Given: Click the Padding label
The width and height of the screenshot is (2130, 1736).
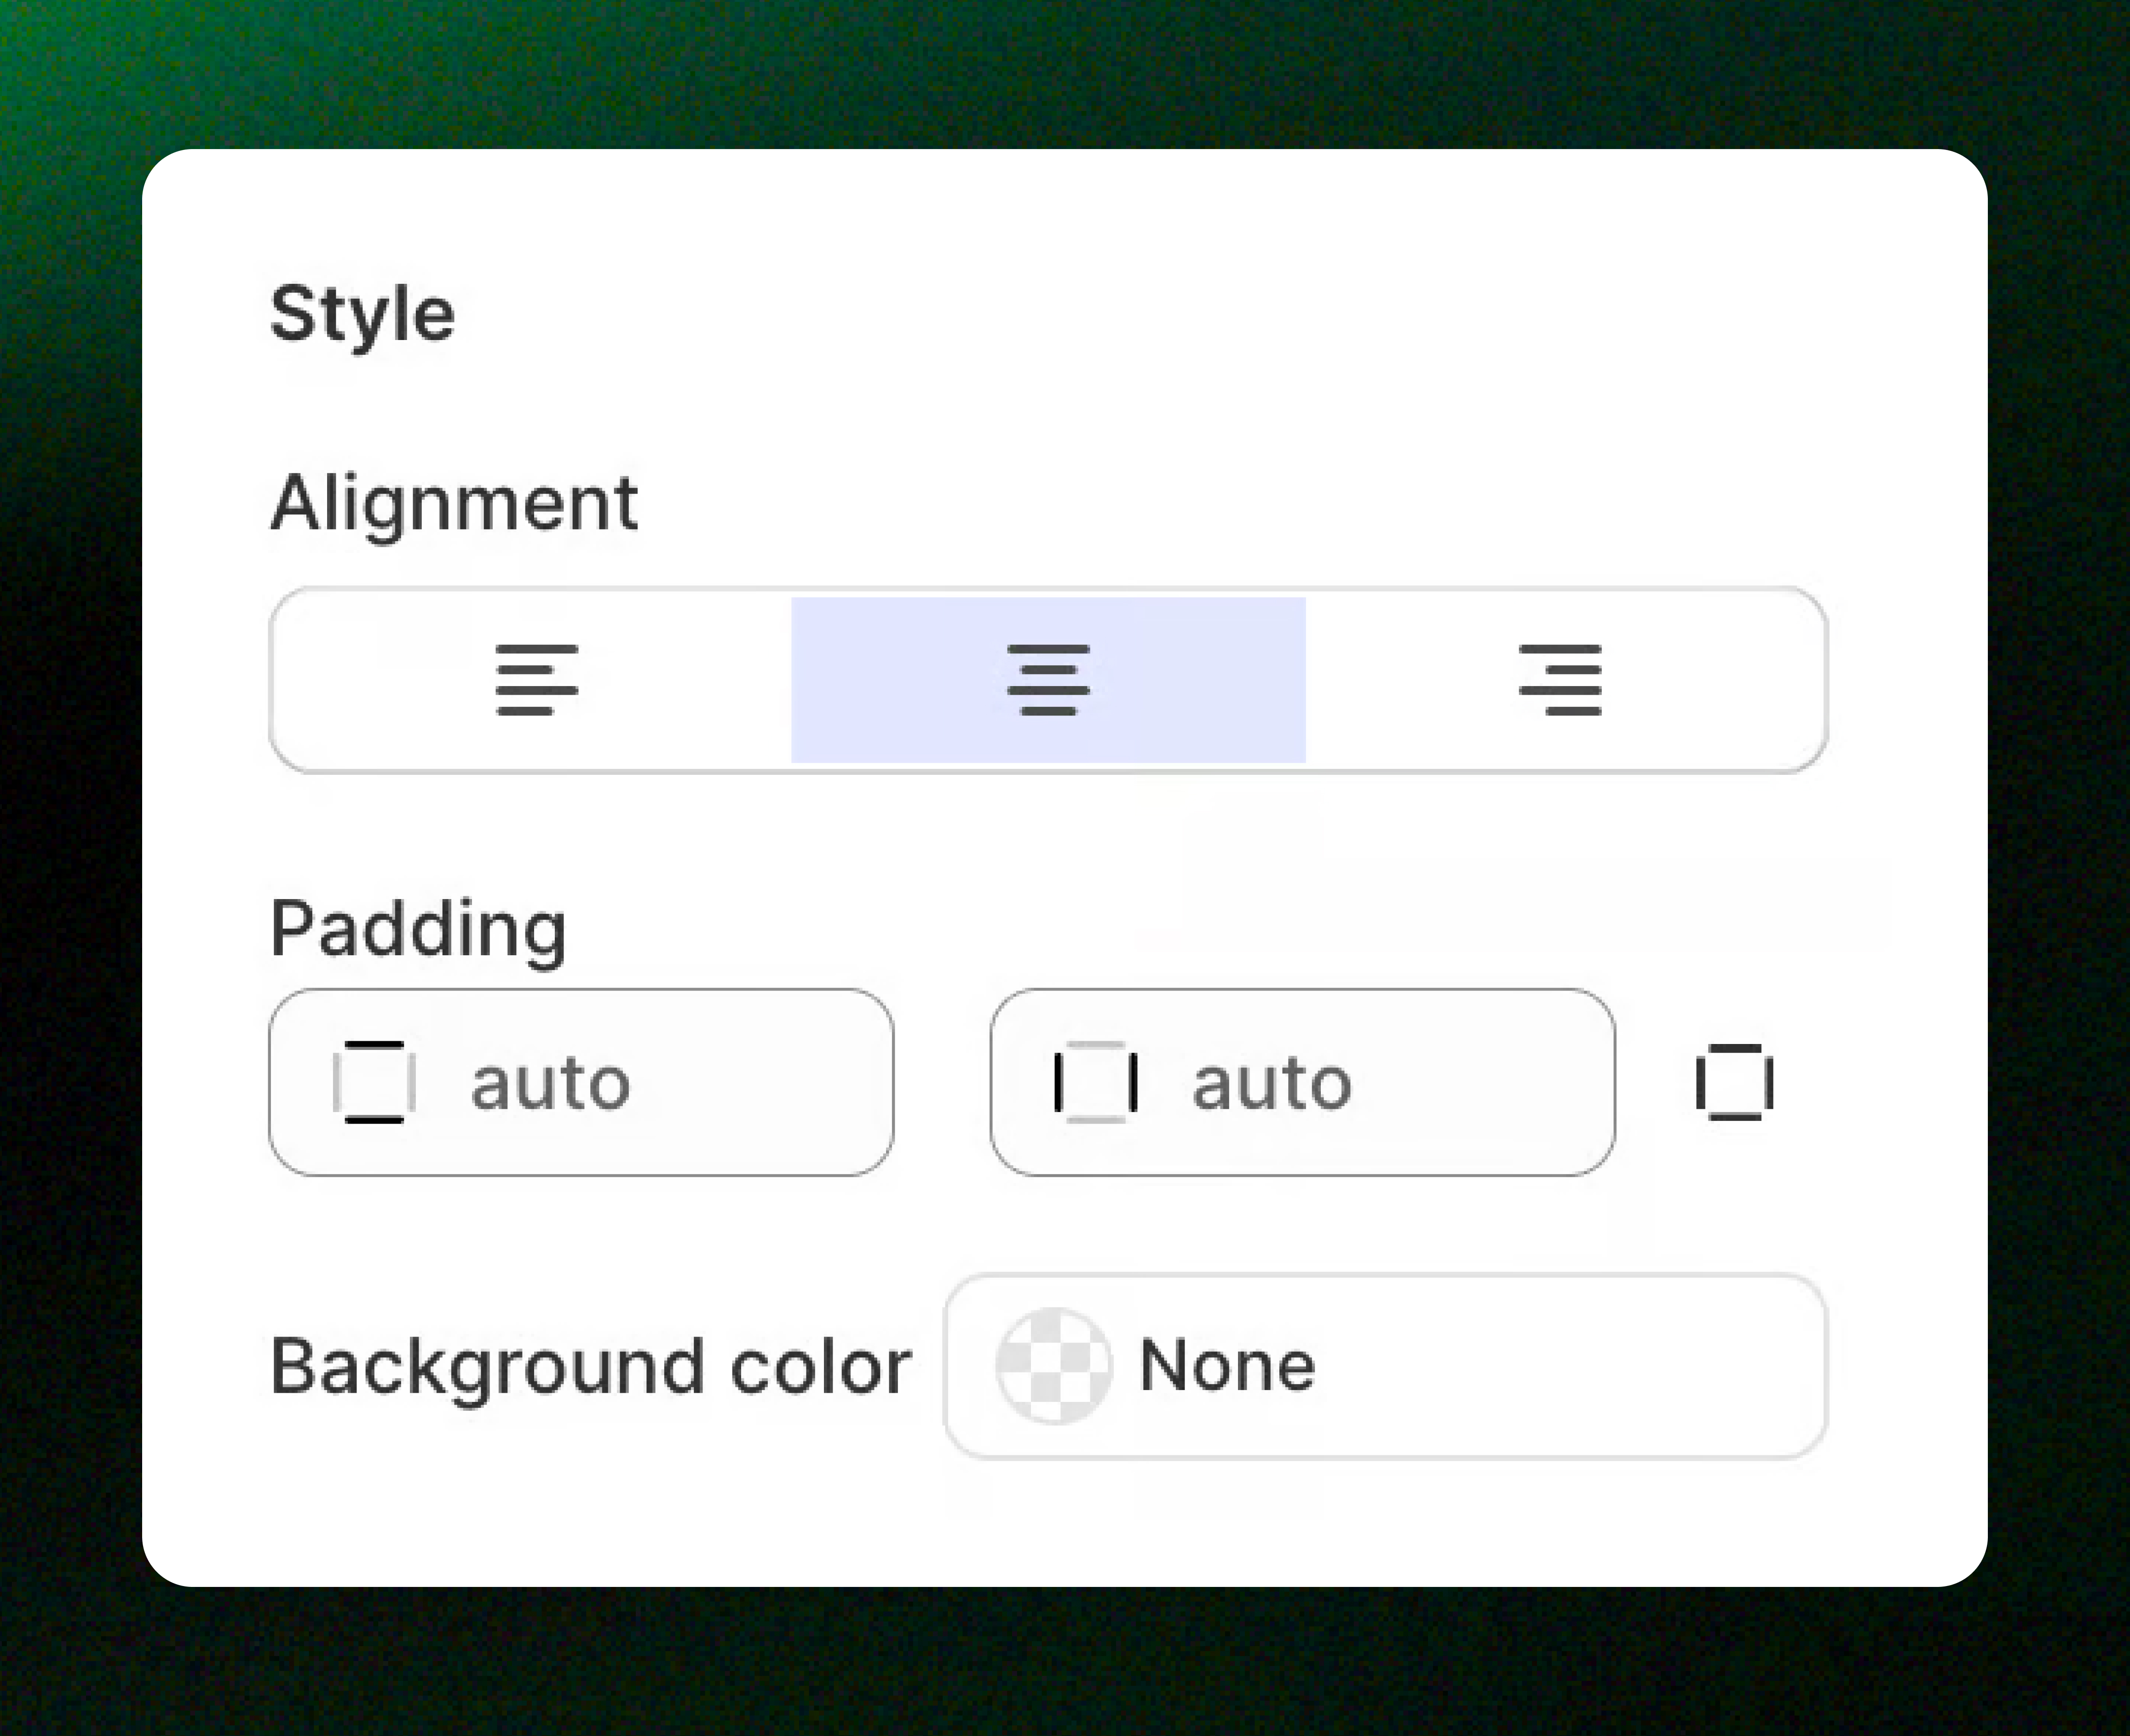Looking at the screenshot, I should coord(418,929).
